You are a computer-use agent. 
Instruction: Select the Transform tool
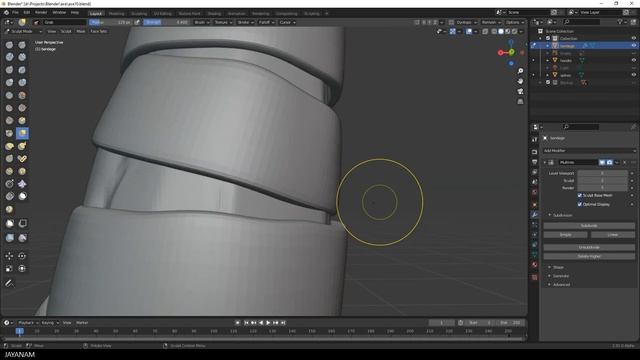22,269
